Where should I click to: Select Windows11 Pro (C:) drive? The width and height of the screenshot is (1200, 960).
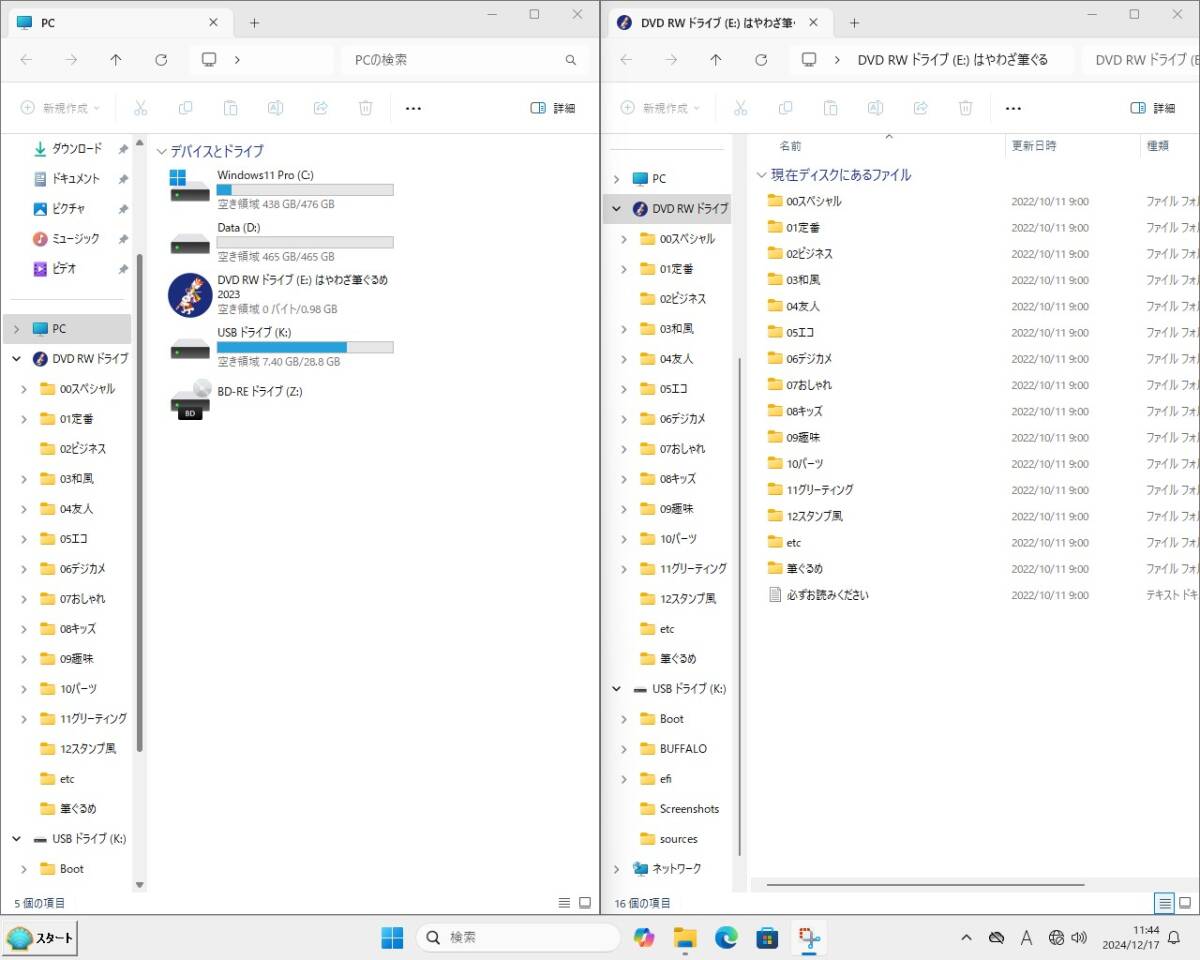(281, 189)
